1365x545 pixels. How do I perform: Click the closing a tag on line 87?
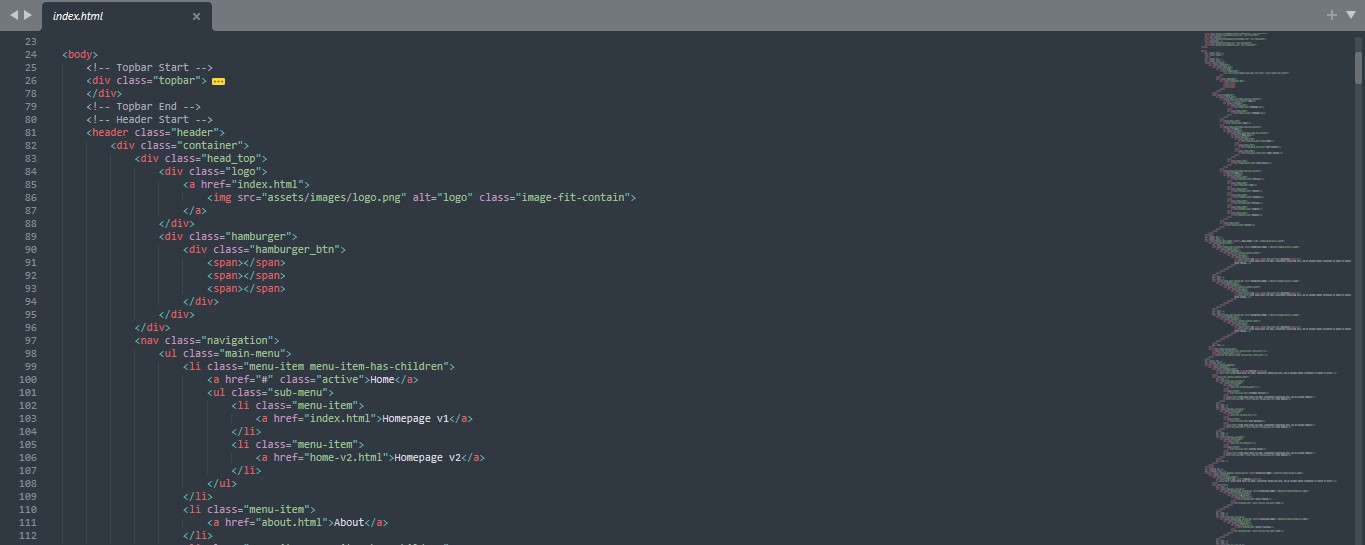click(x=194, y=210)
